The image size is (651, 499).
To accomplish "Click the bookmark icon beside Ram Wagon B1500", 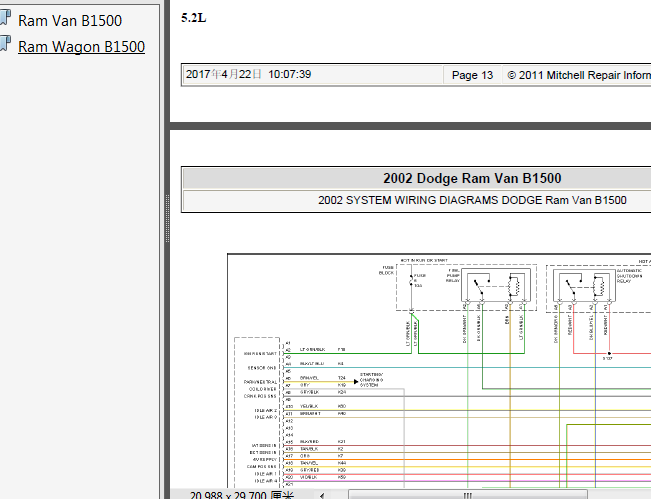I will click(x=5, y=44).
